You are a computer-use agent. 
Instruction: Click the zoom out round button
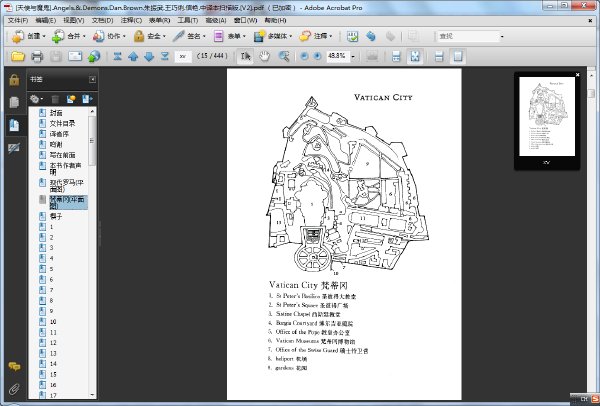[304, 57]
